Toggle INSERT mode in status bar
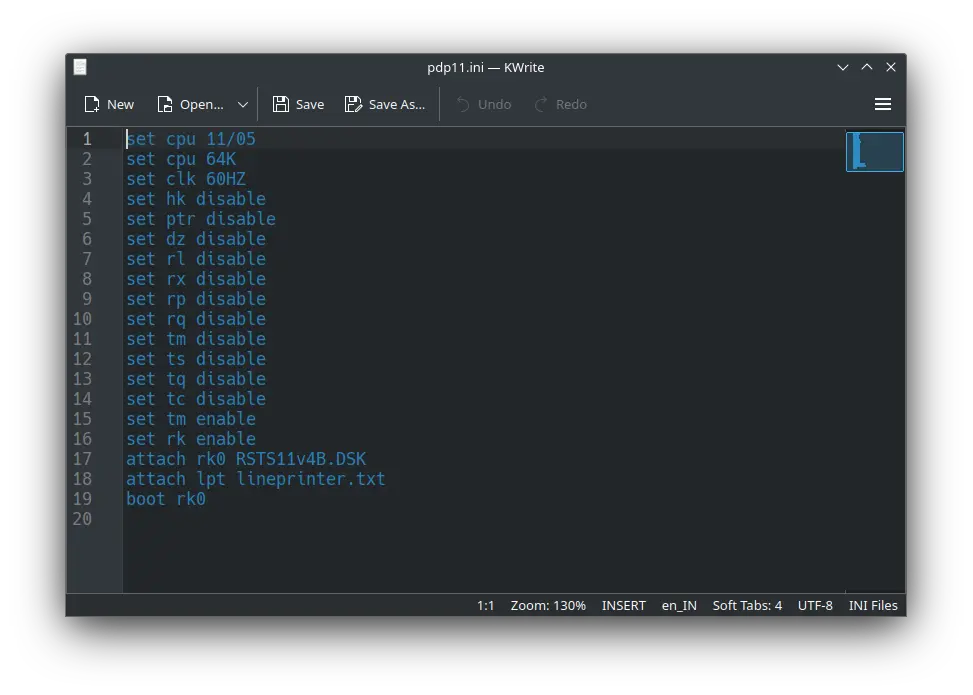This screenshot has width=973, height=695. click(623, 605)
